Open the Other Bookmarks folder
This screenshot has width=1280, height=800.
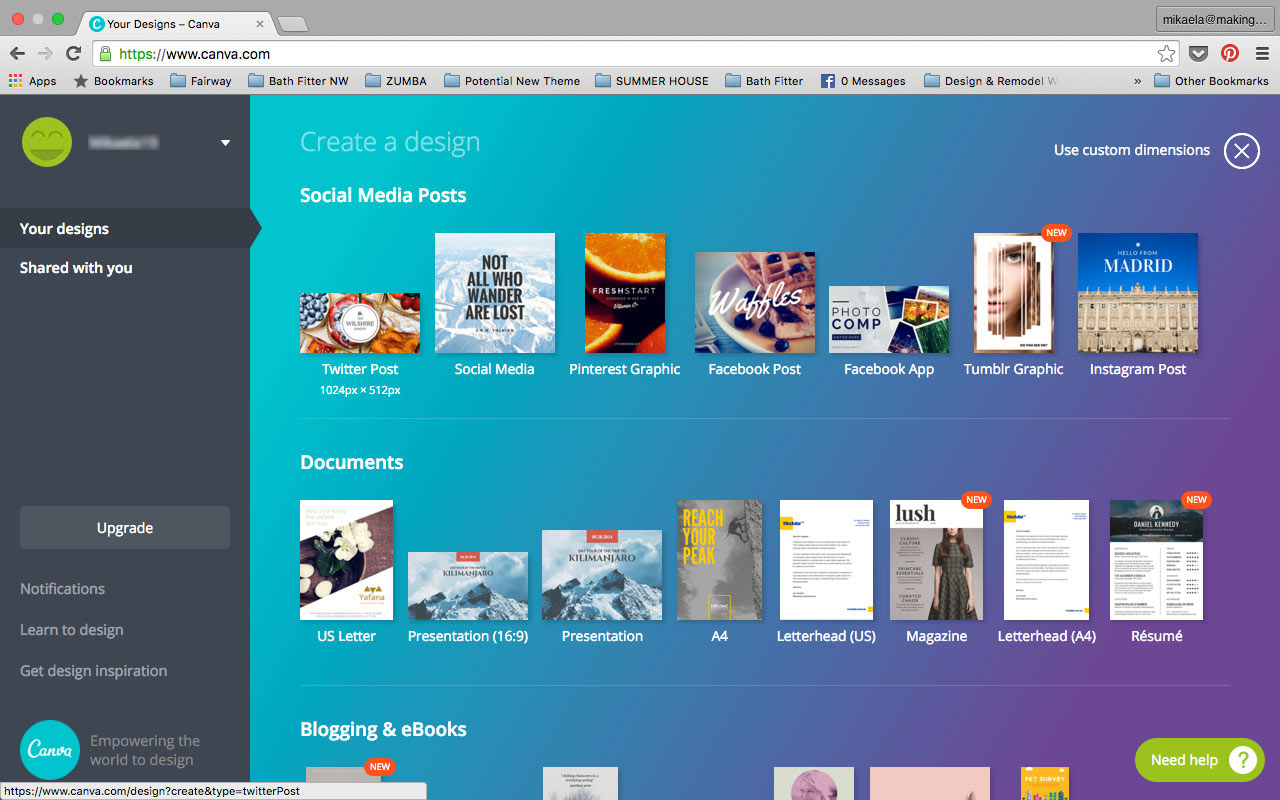pyautogui.click(x=1211, y=81)
